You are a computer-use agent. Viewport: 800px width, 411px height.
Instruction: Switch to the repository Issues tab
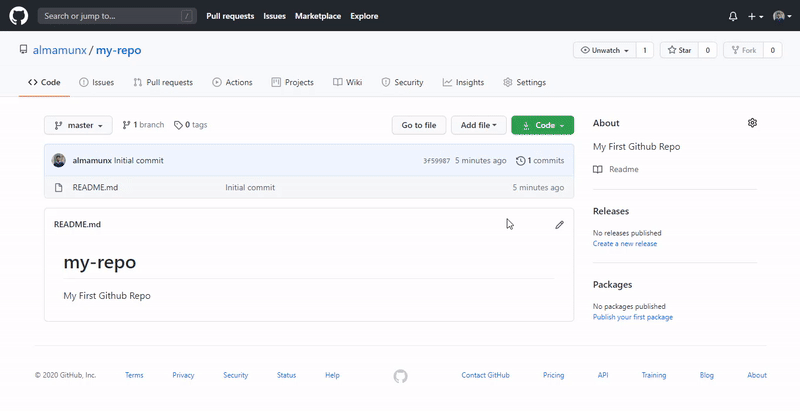pos(96,82)
